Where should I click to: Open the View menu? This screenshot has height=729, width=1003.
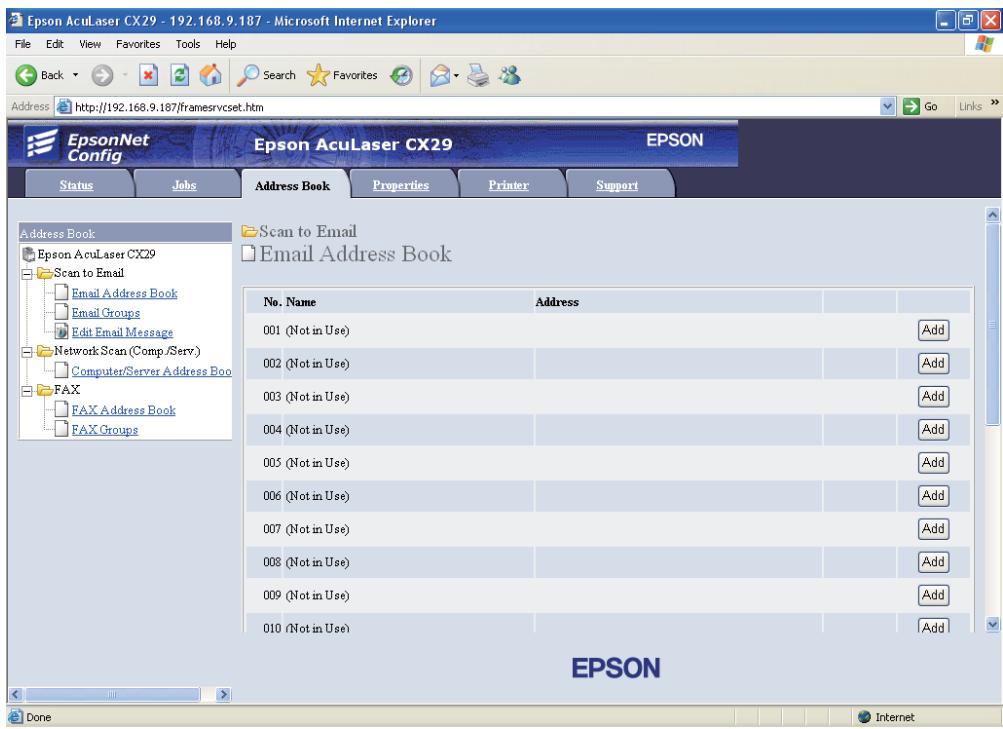(x=90, y=44)
